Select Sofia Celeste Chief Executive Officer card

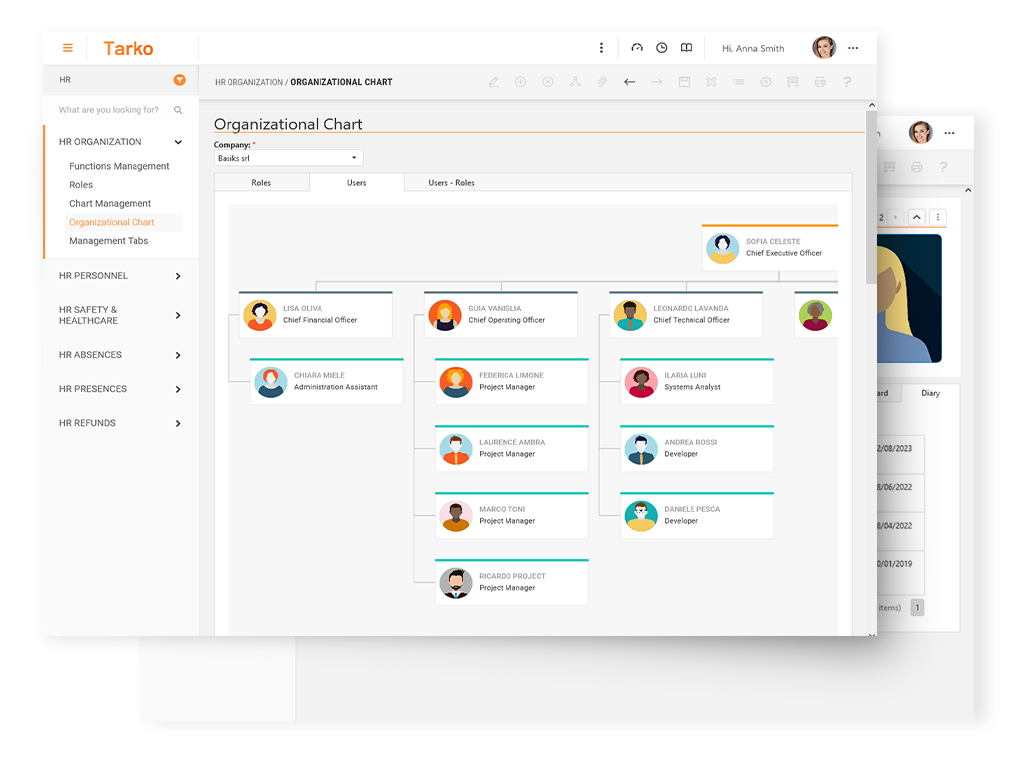pos(770,247)
